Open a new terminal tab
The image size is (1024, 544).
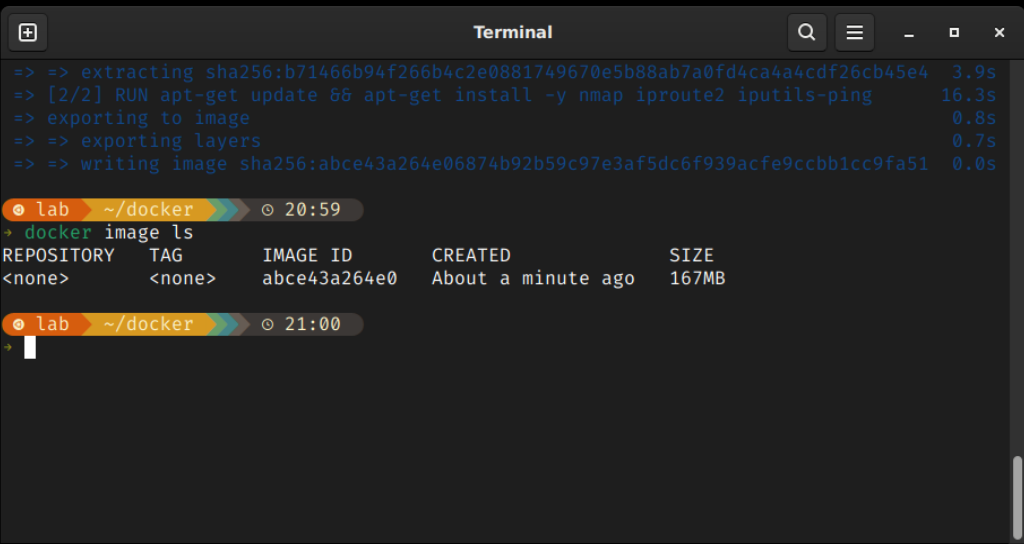click(27, 32)
